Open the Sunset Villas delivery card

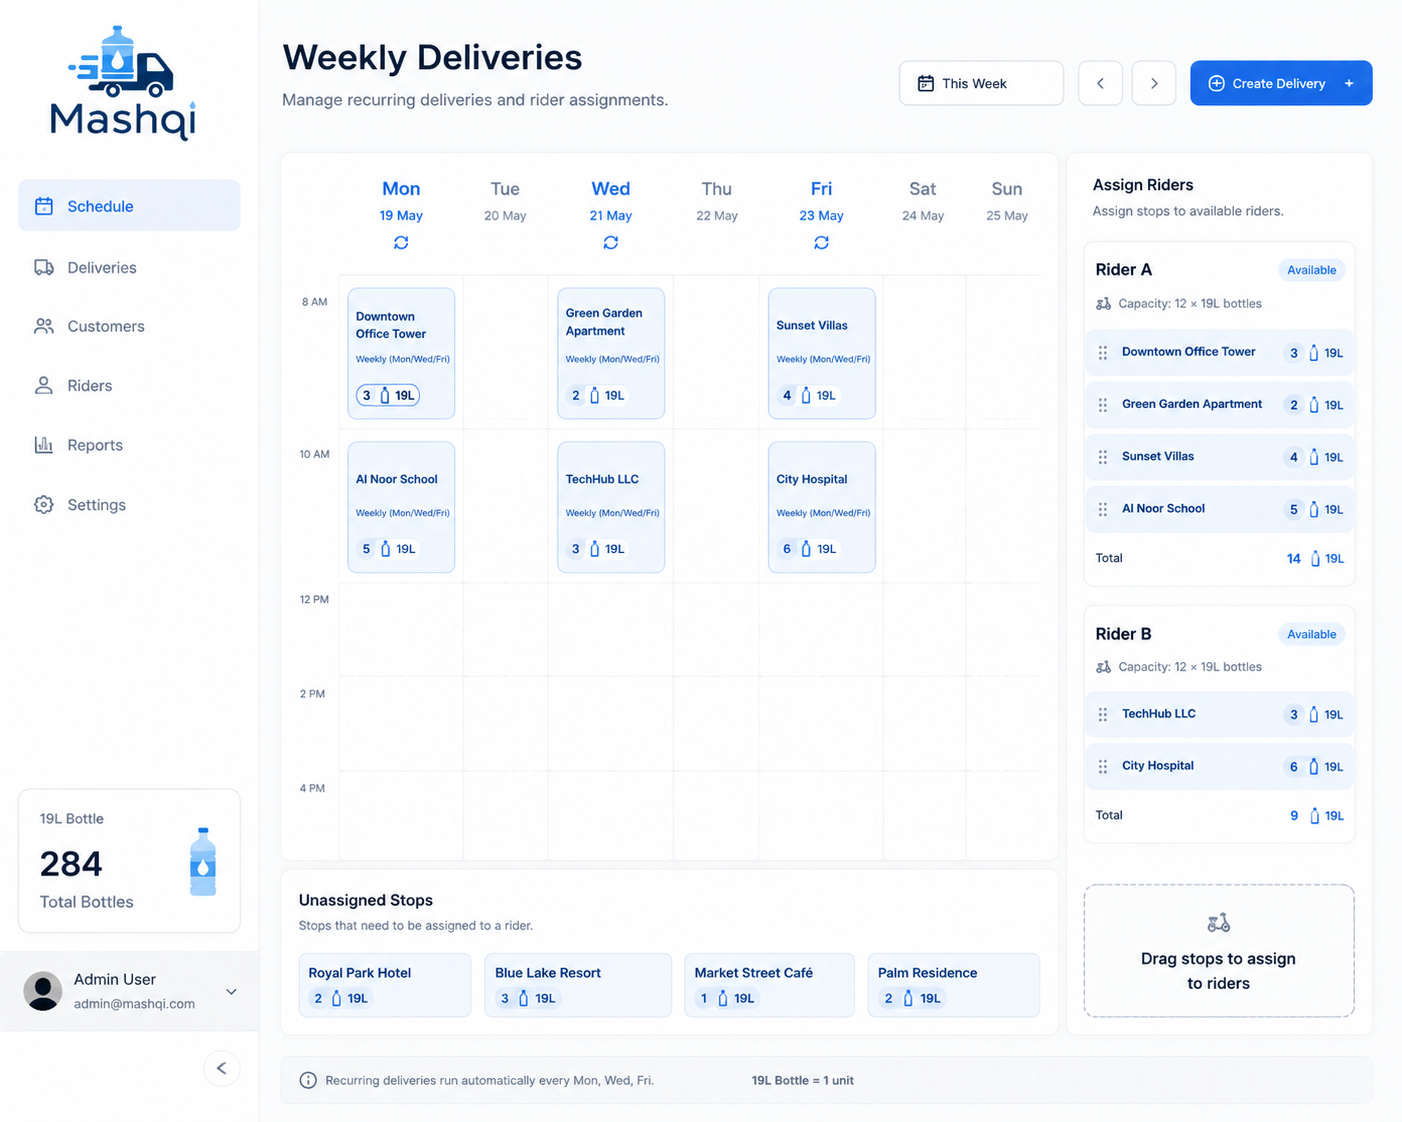[x=822, y=353]
